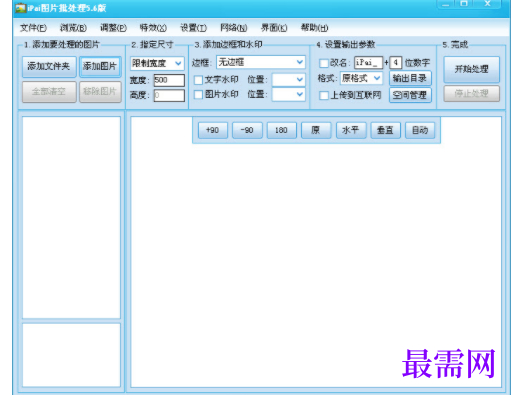
Task: Open the 帮助(H) menu
Action: [314, 28]
